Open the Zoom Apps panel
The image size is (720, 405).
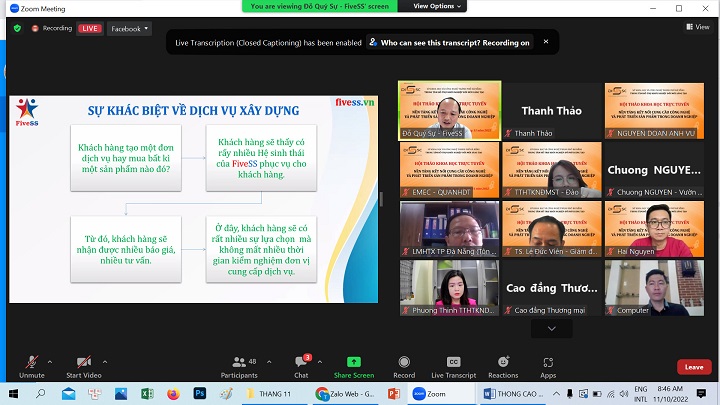click(x=548, y=366)
